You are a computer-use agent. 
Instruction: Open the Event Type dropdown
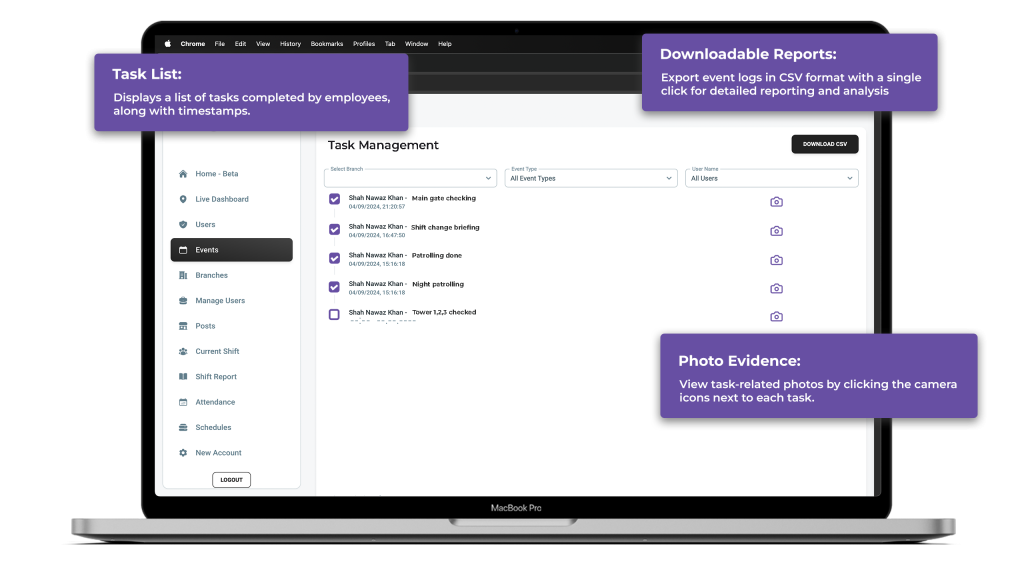point(591,178)
